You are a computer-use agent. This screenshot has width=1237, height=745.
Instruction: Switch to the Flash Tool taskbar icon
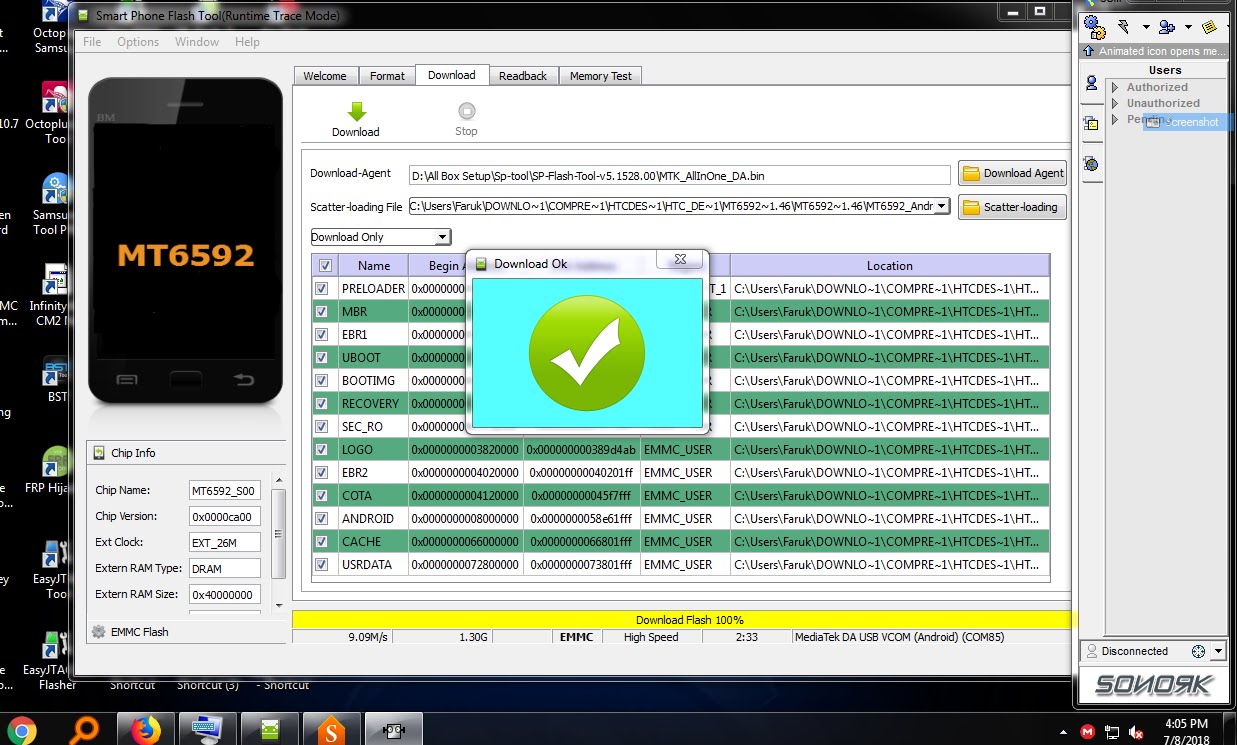point(393,731)
